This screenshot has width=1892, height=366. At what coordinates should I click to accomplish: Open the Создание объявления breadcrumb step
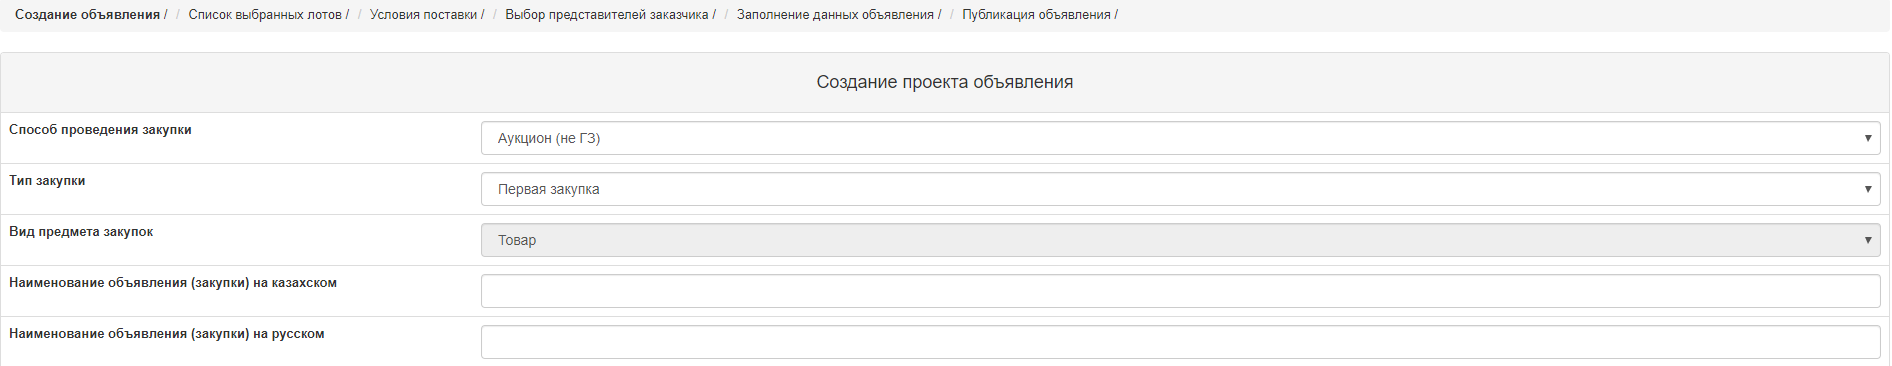(87, 15)
